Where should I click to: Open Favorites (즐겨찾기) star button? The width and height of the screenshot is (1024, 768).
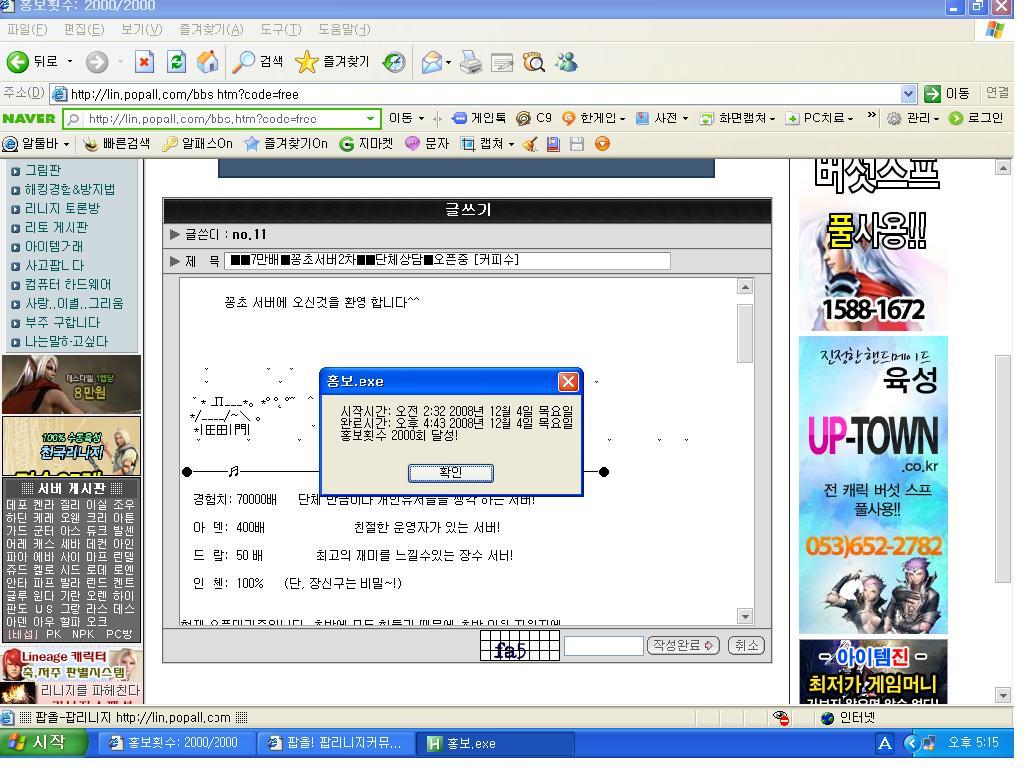(x=333, y=62)
